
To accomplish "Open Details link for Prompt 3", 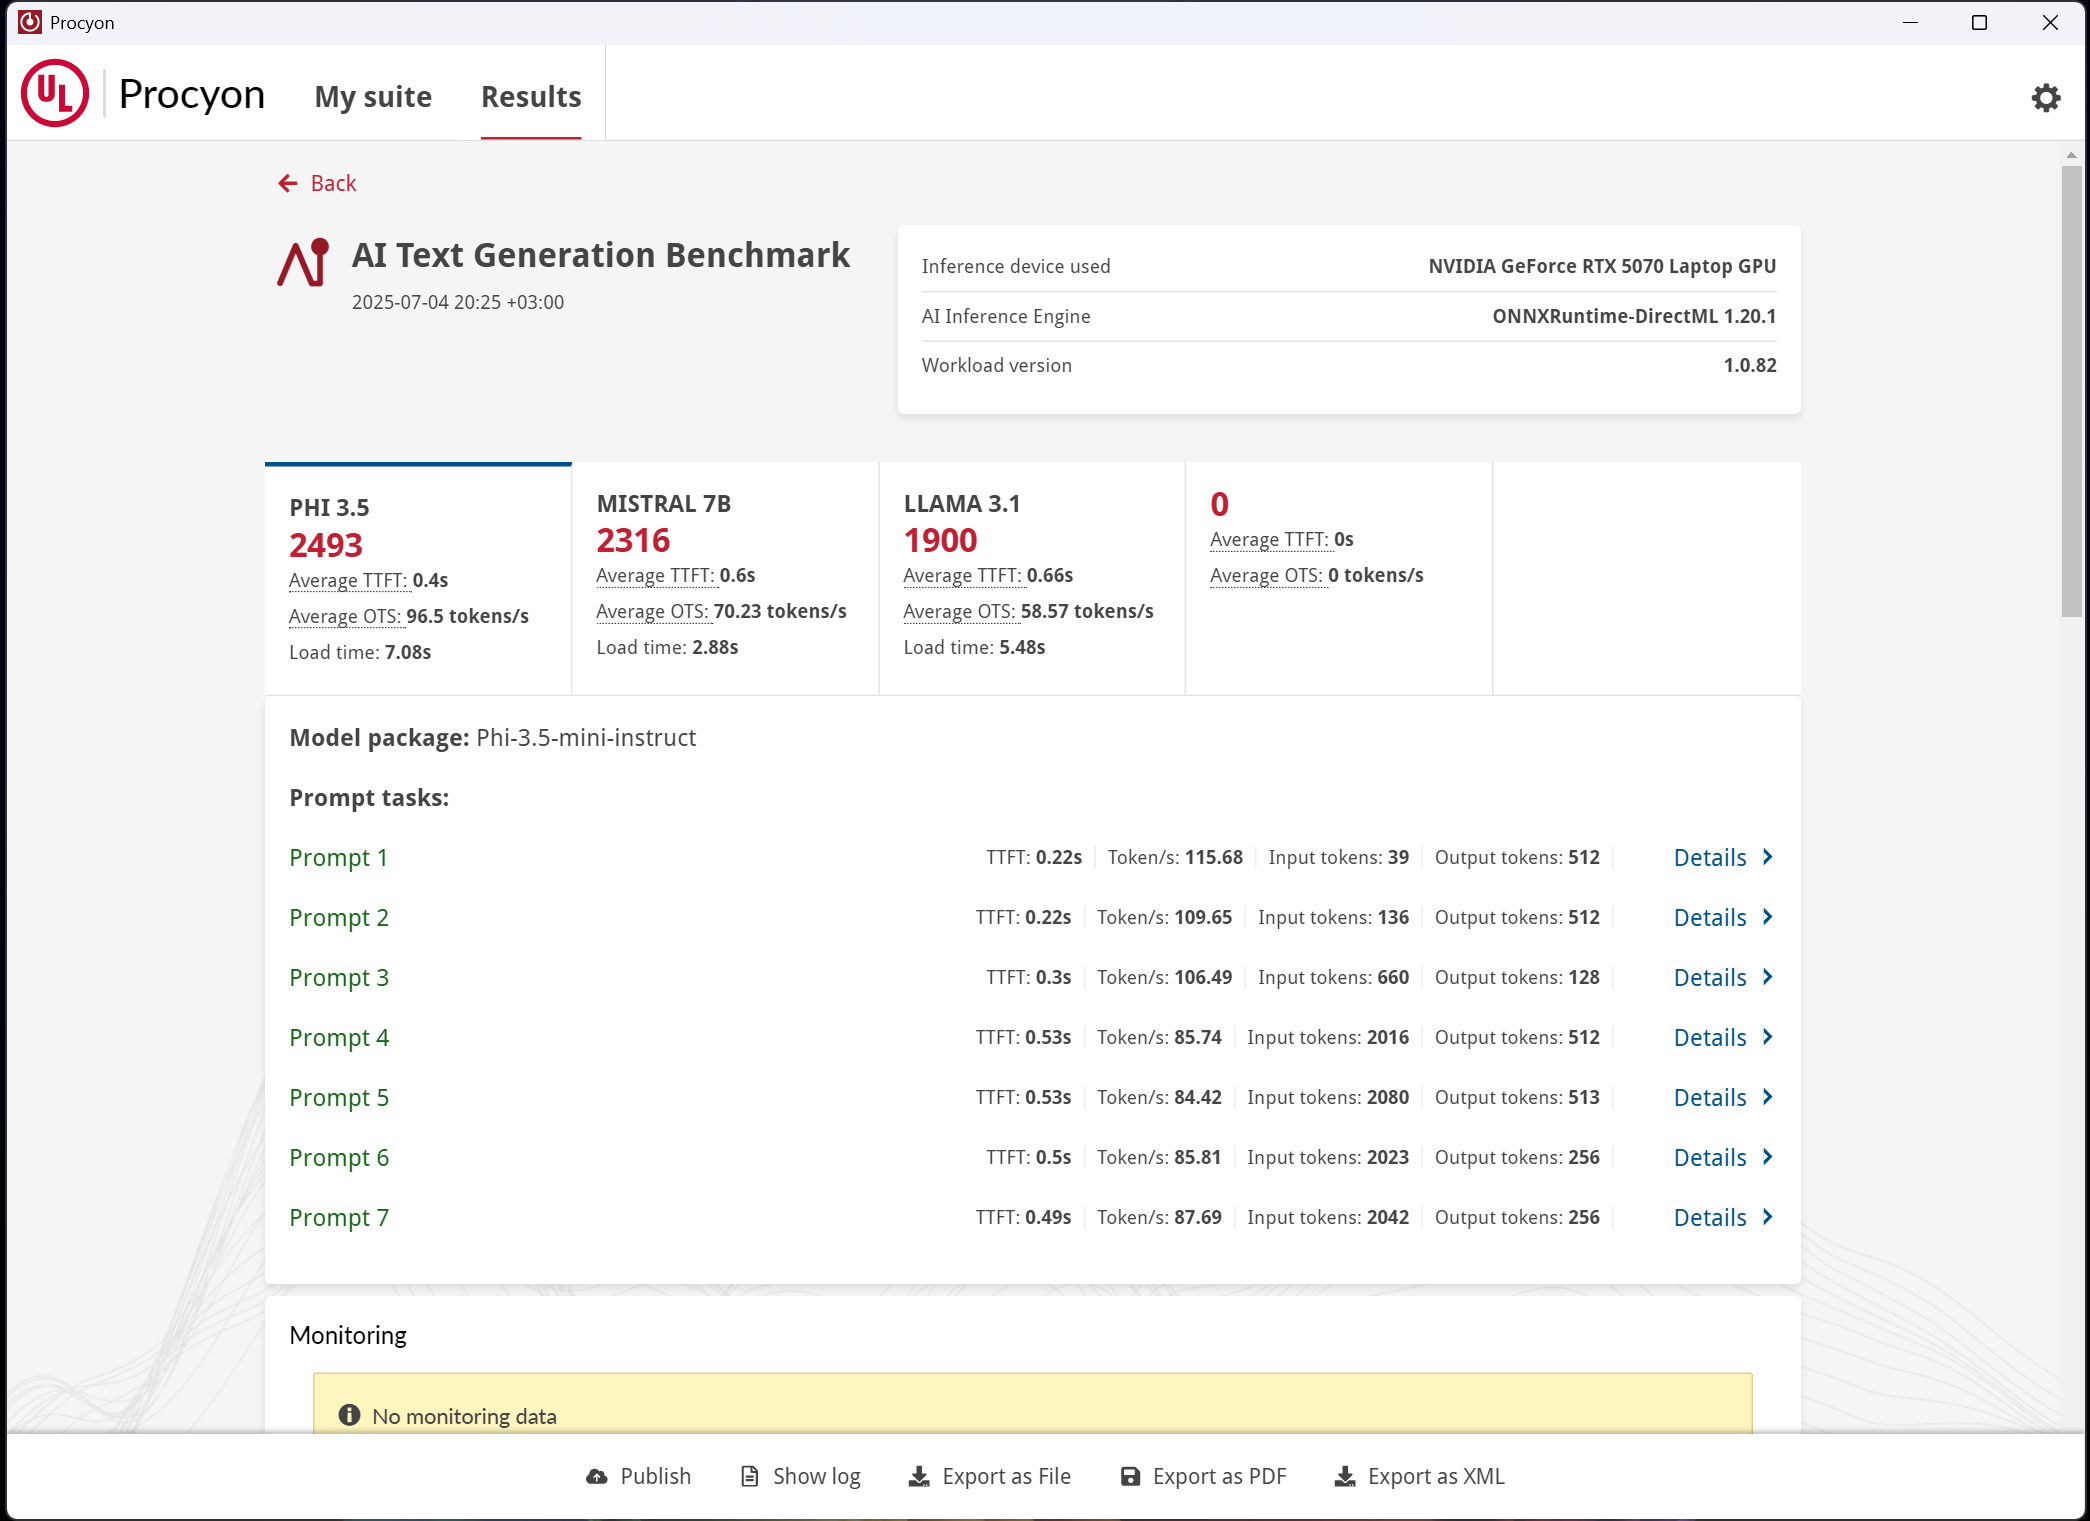I will [1710, 977].
